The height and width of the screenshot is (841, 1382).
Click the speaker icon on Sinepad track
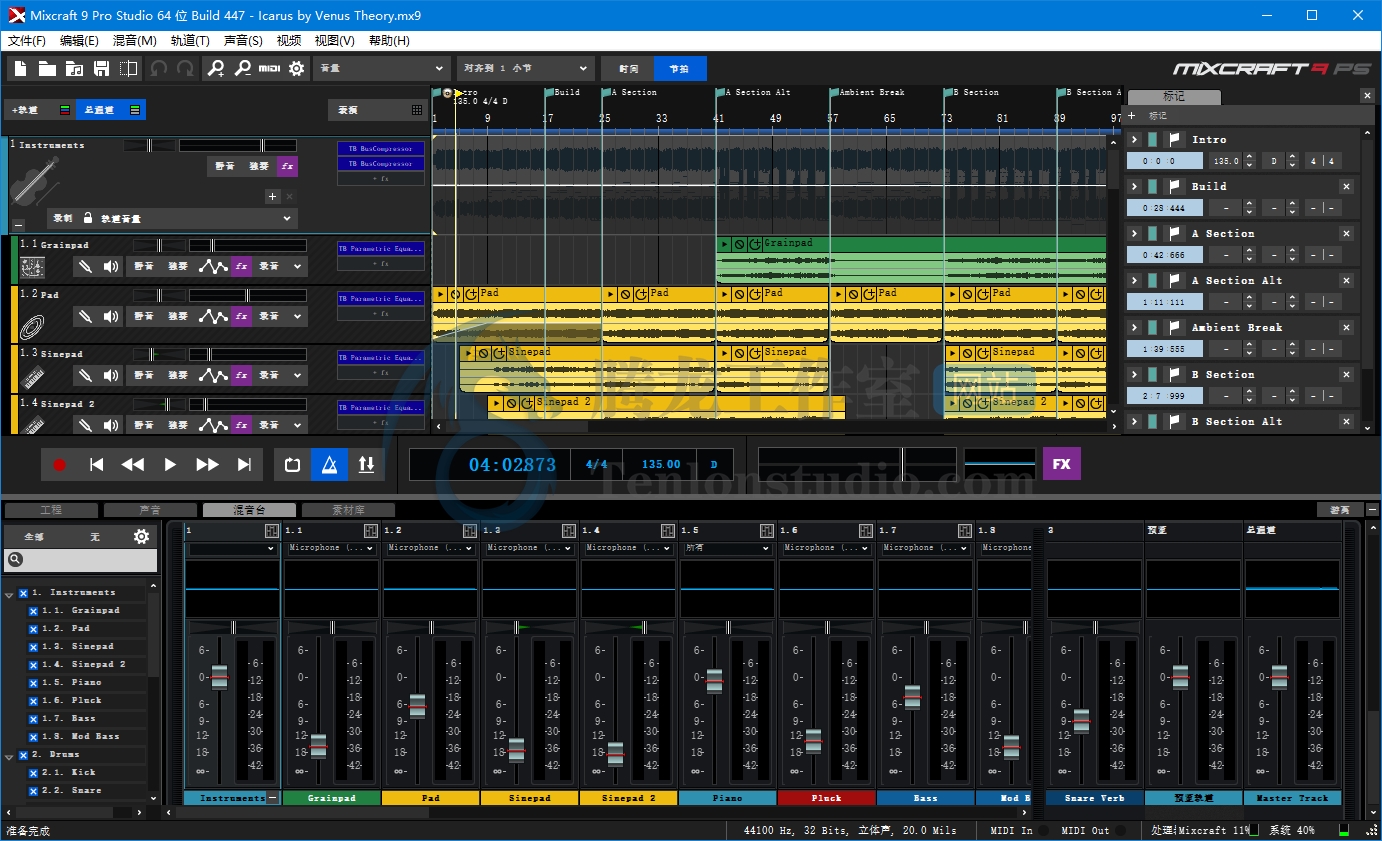(111, 375)
